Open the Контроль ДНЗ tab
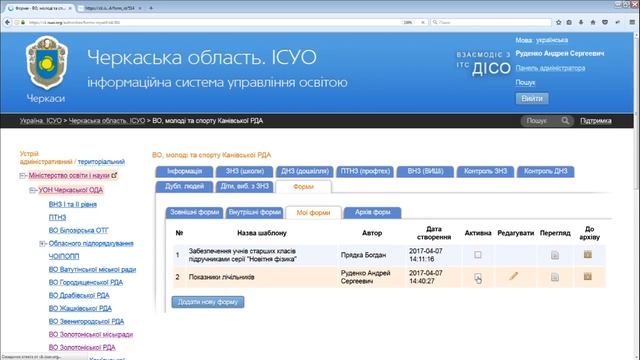This screenshot has width=640, height=360. coord(546,171)
